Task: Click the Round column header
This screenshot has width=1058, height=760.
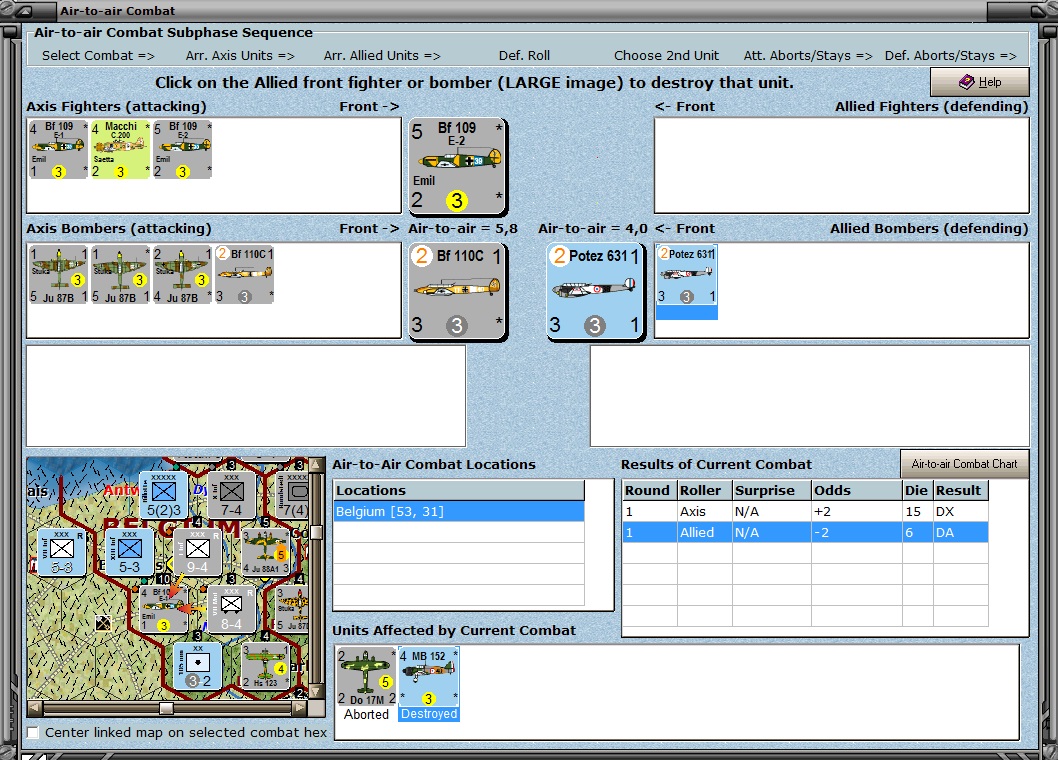Action: [x=650, y=491]
